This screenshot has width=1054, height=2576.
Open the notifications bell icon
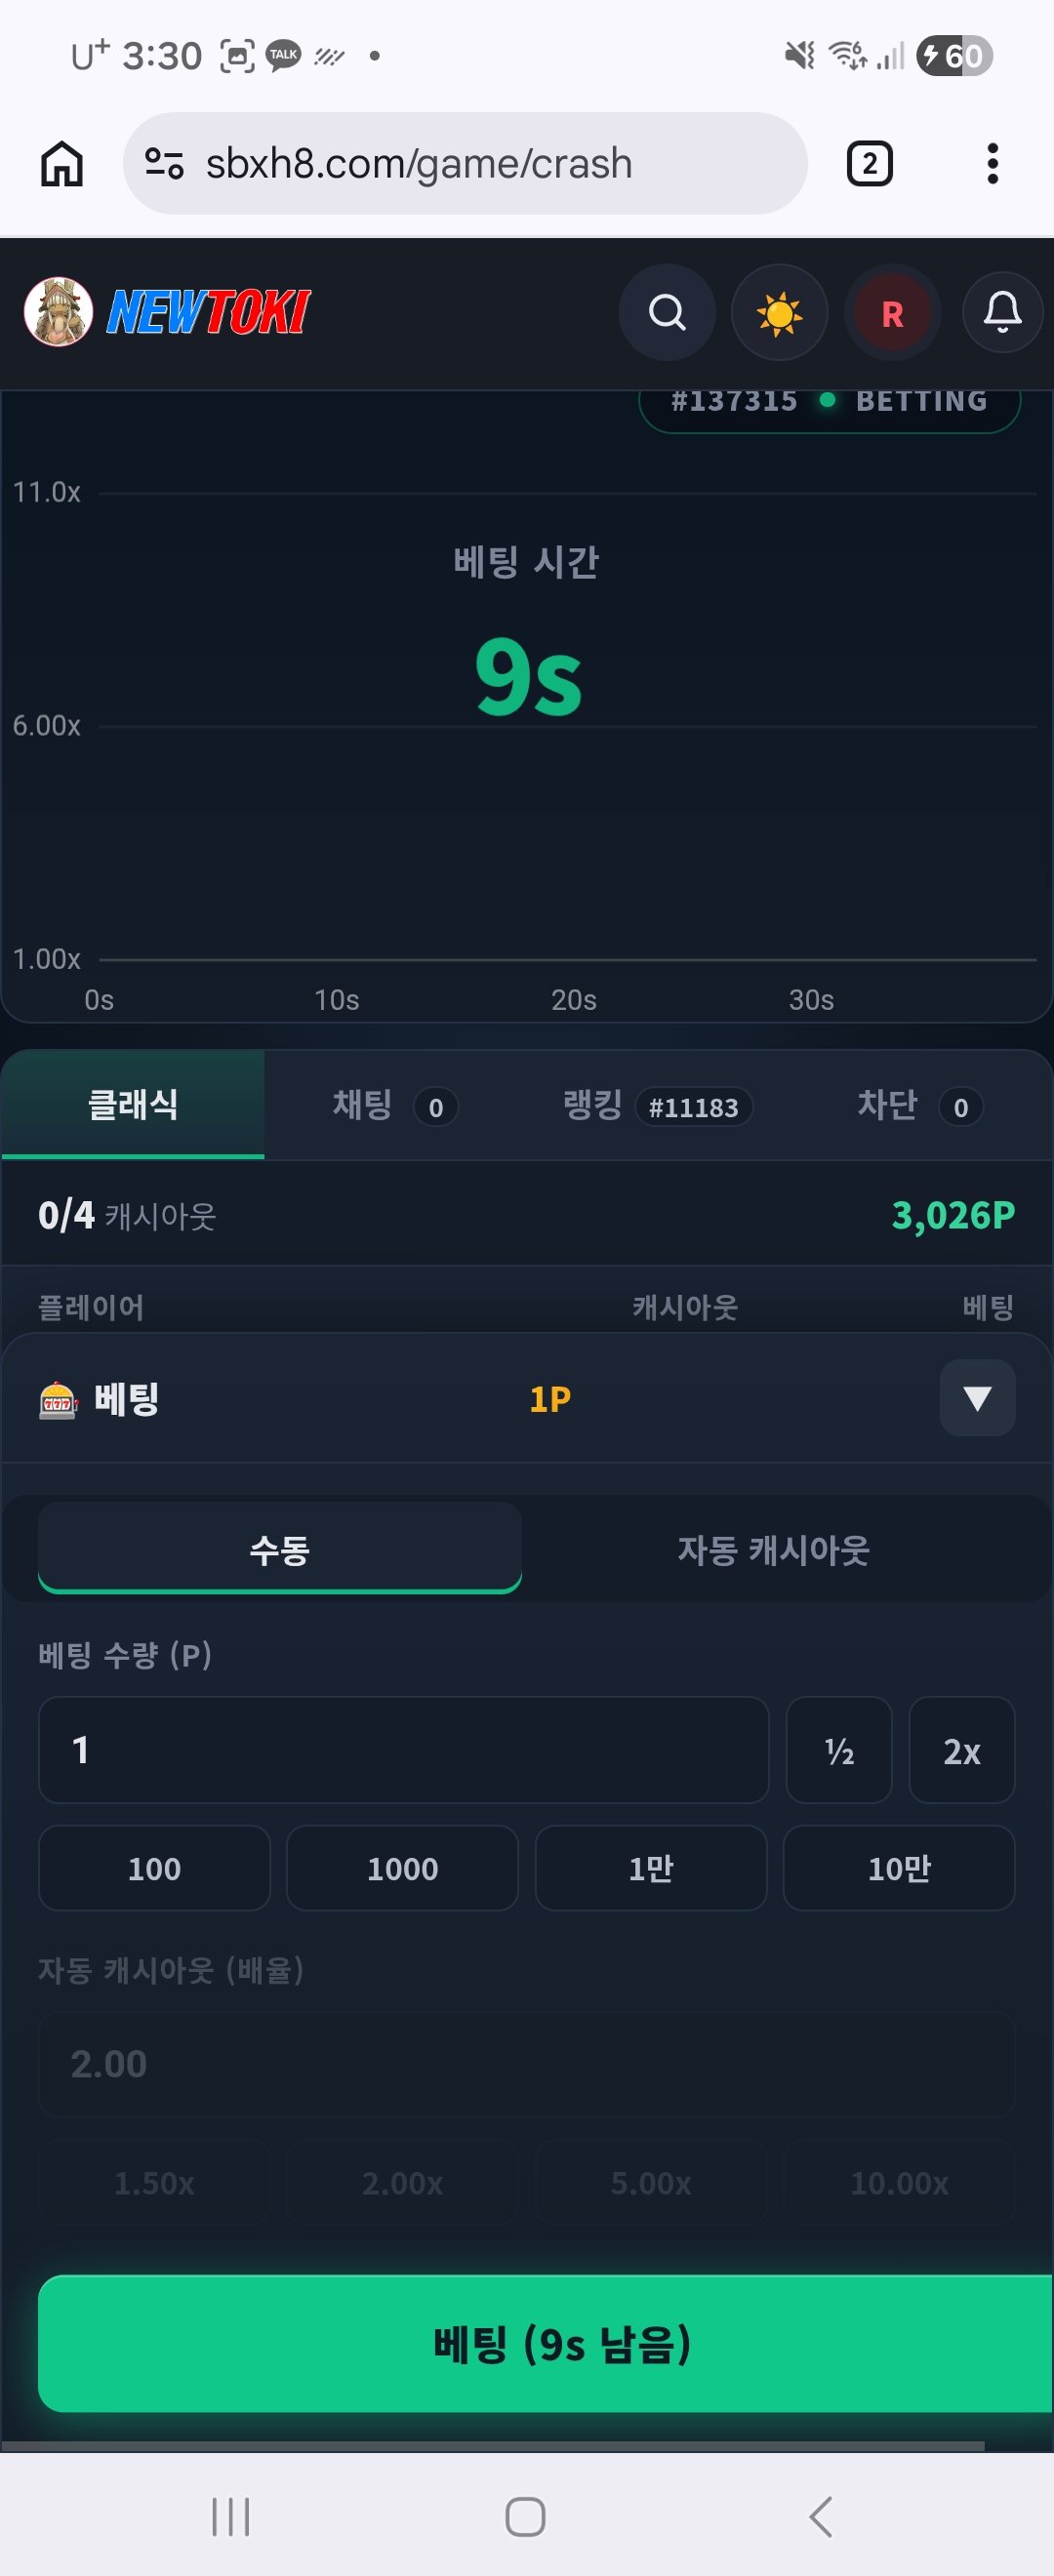(x=1002, y=313)
